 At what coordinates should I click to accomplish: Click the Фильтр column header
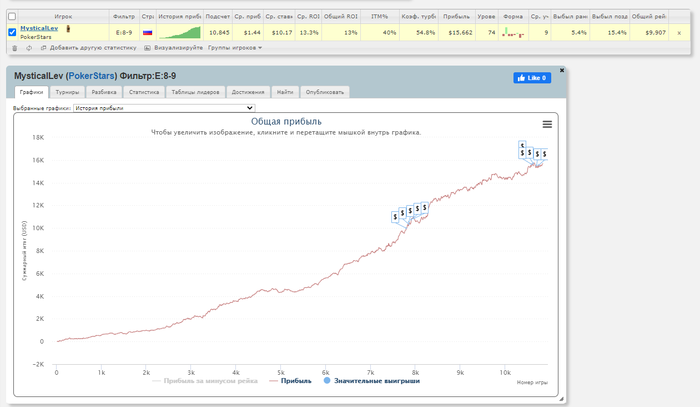pos(124,17)
